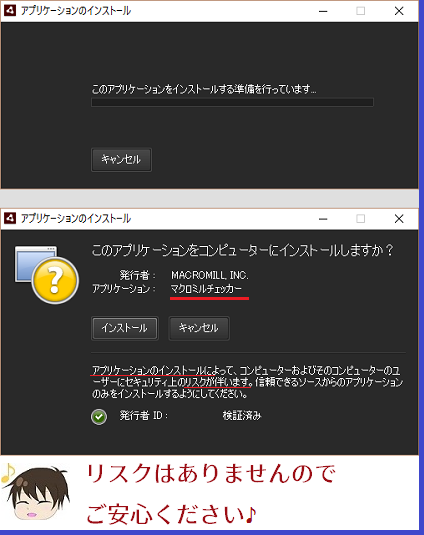
Task: Click the インストールする準備を行っています status text
Action: coord(204,89)
